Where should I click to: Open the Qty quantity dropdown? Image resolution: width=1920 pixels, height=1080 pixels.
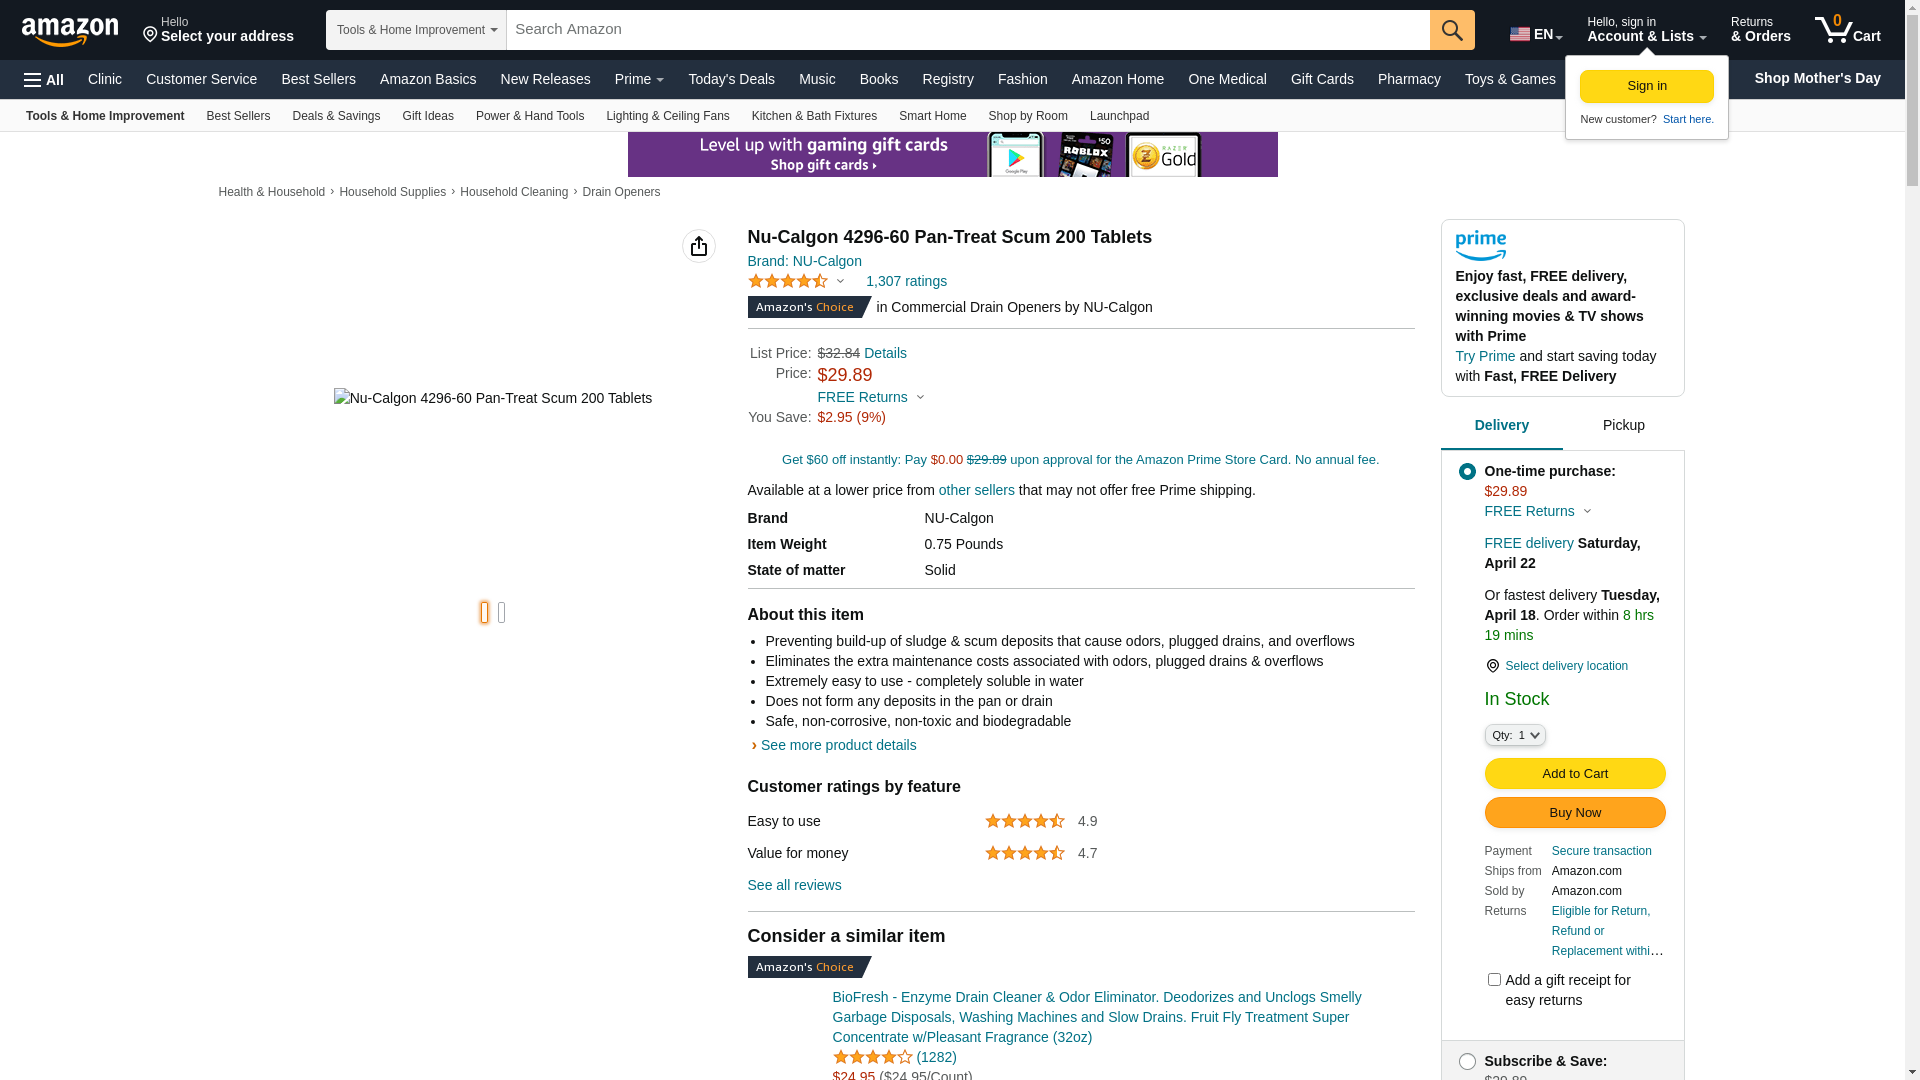click(1515, 735)
